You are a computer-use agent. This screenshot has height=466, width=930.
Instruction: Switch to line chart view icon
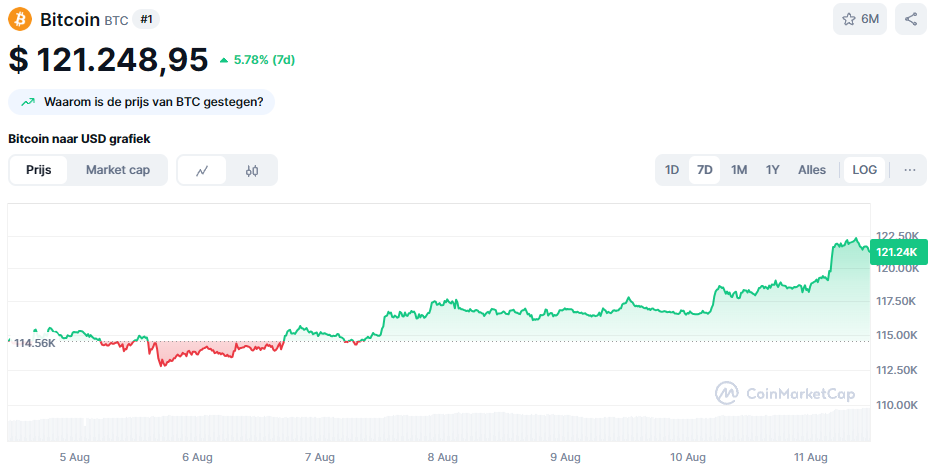tap(202, 170)
